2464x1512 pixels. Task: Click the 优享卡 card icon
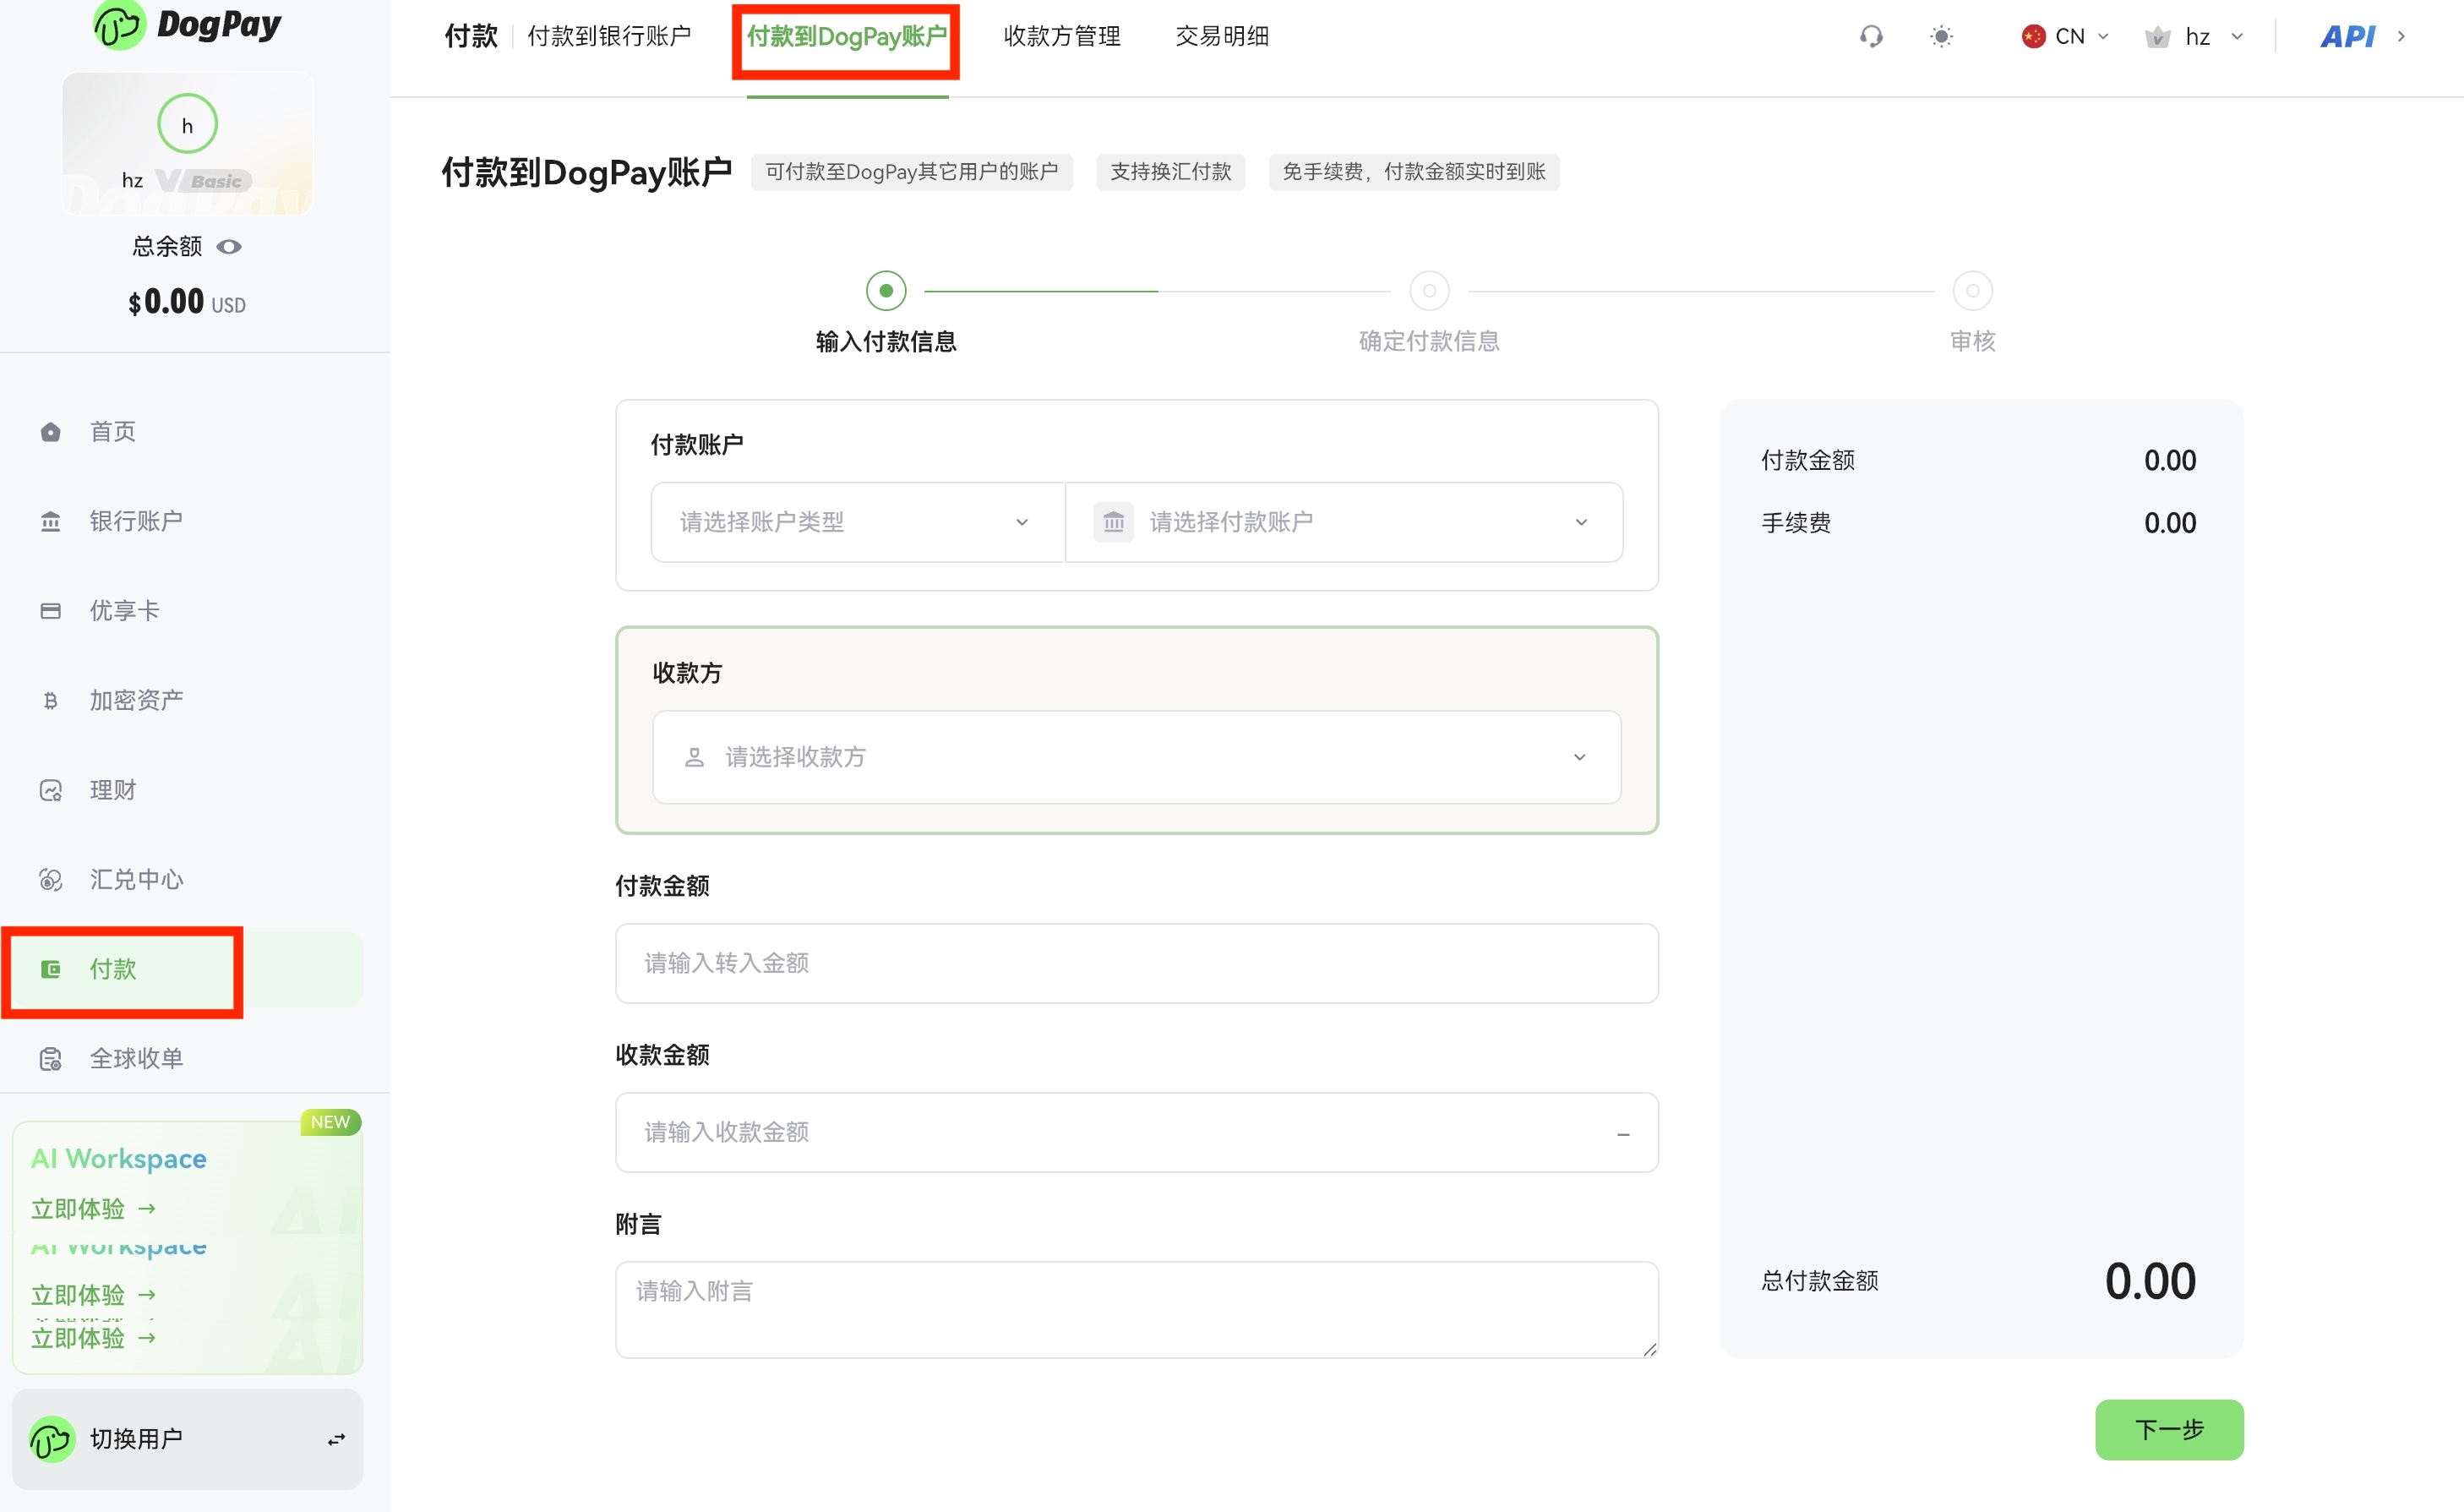coord(50,611)
